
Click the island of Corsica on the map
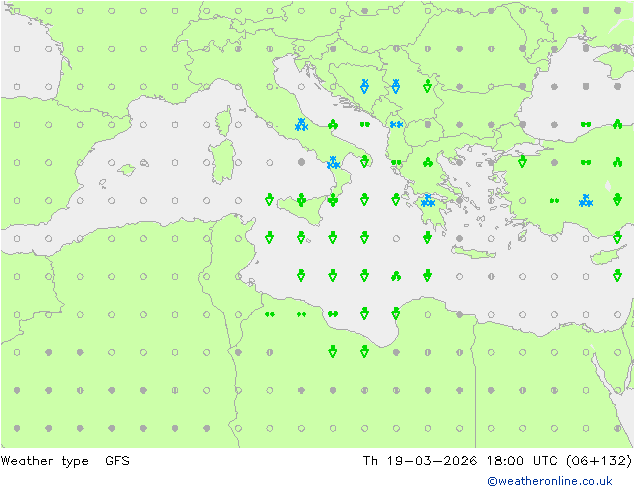tap(224, 120)
